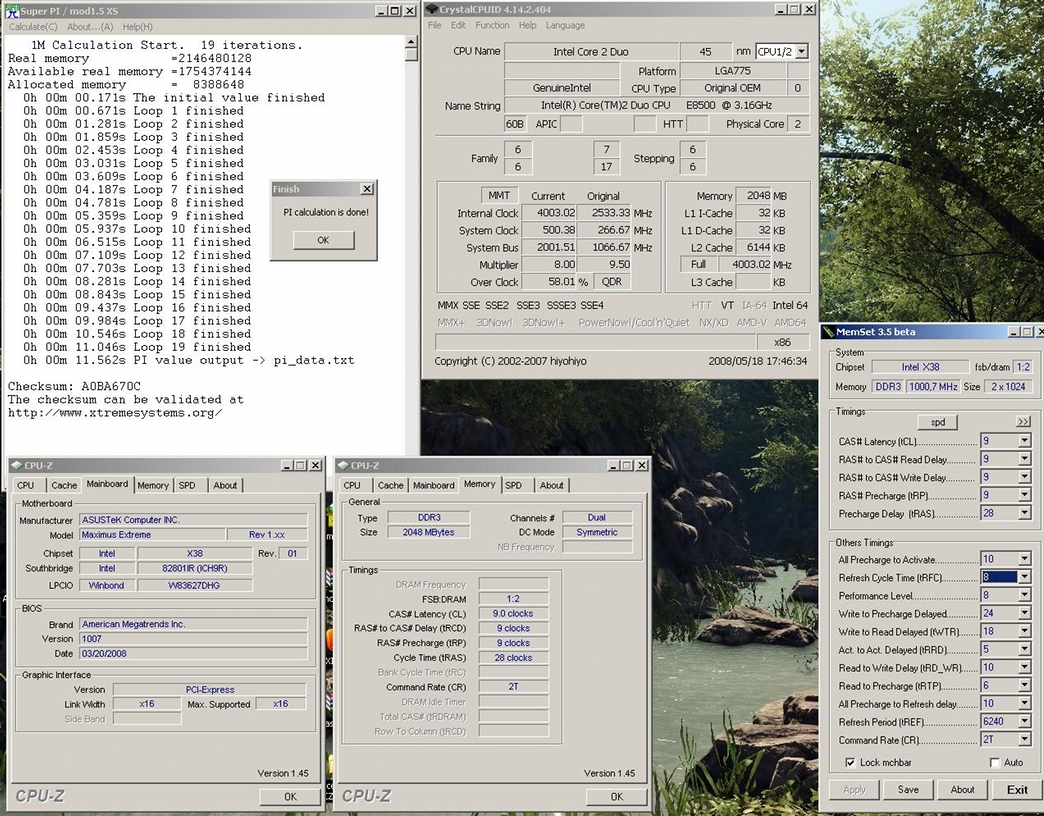Screen dimensions: 1044x816
Task: Switch to SPD tab in Memory CPU-Z window
Action: 513,485
